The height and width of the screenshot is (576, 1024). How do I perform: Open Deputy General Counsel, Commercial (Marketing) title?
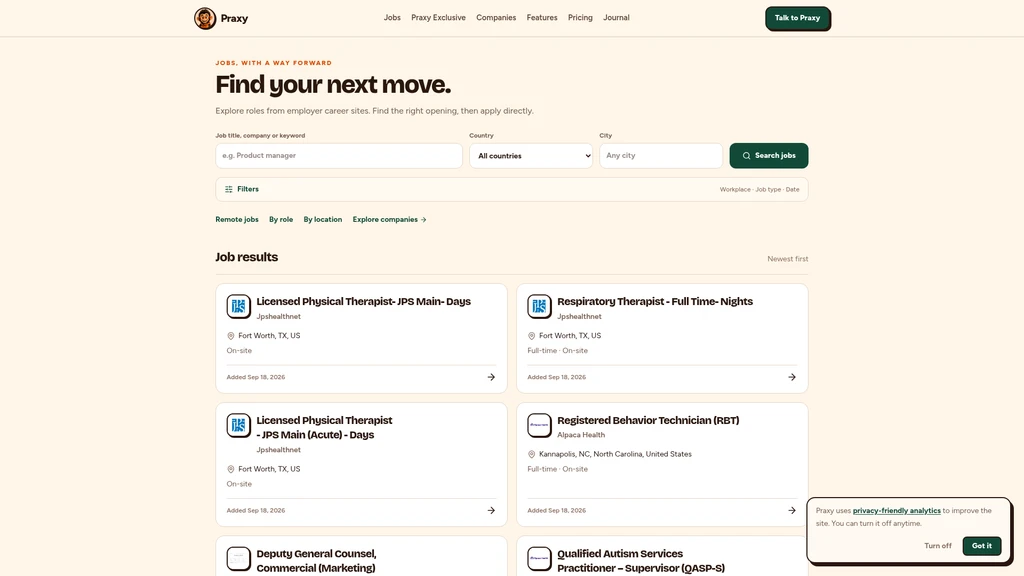(317, 561)
